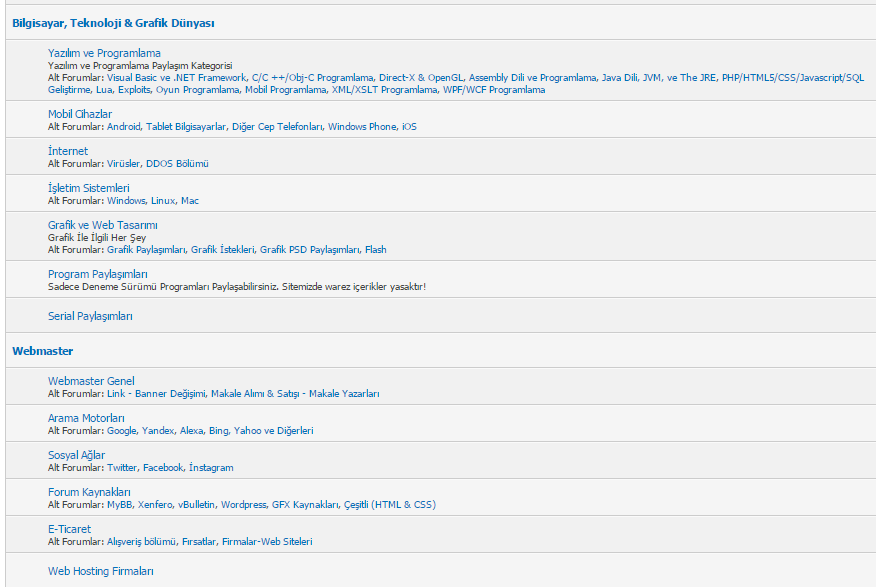Viewport: 876px width, 587px height.
Task: Open Grafik PSD Paylaşımları subforum
Action: (x=310, y=250)
